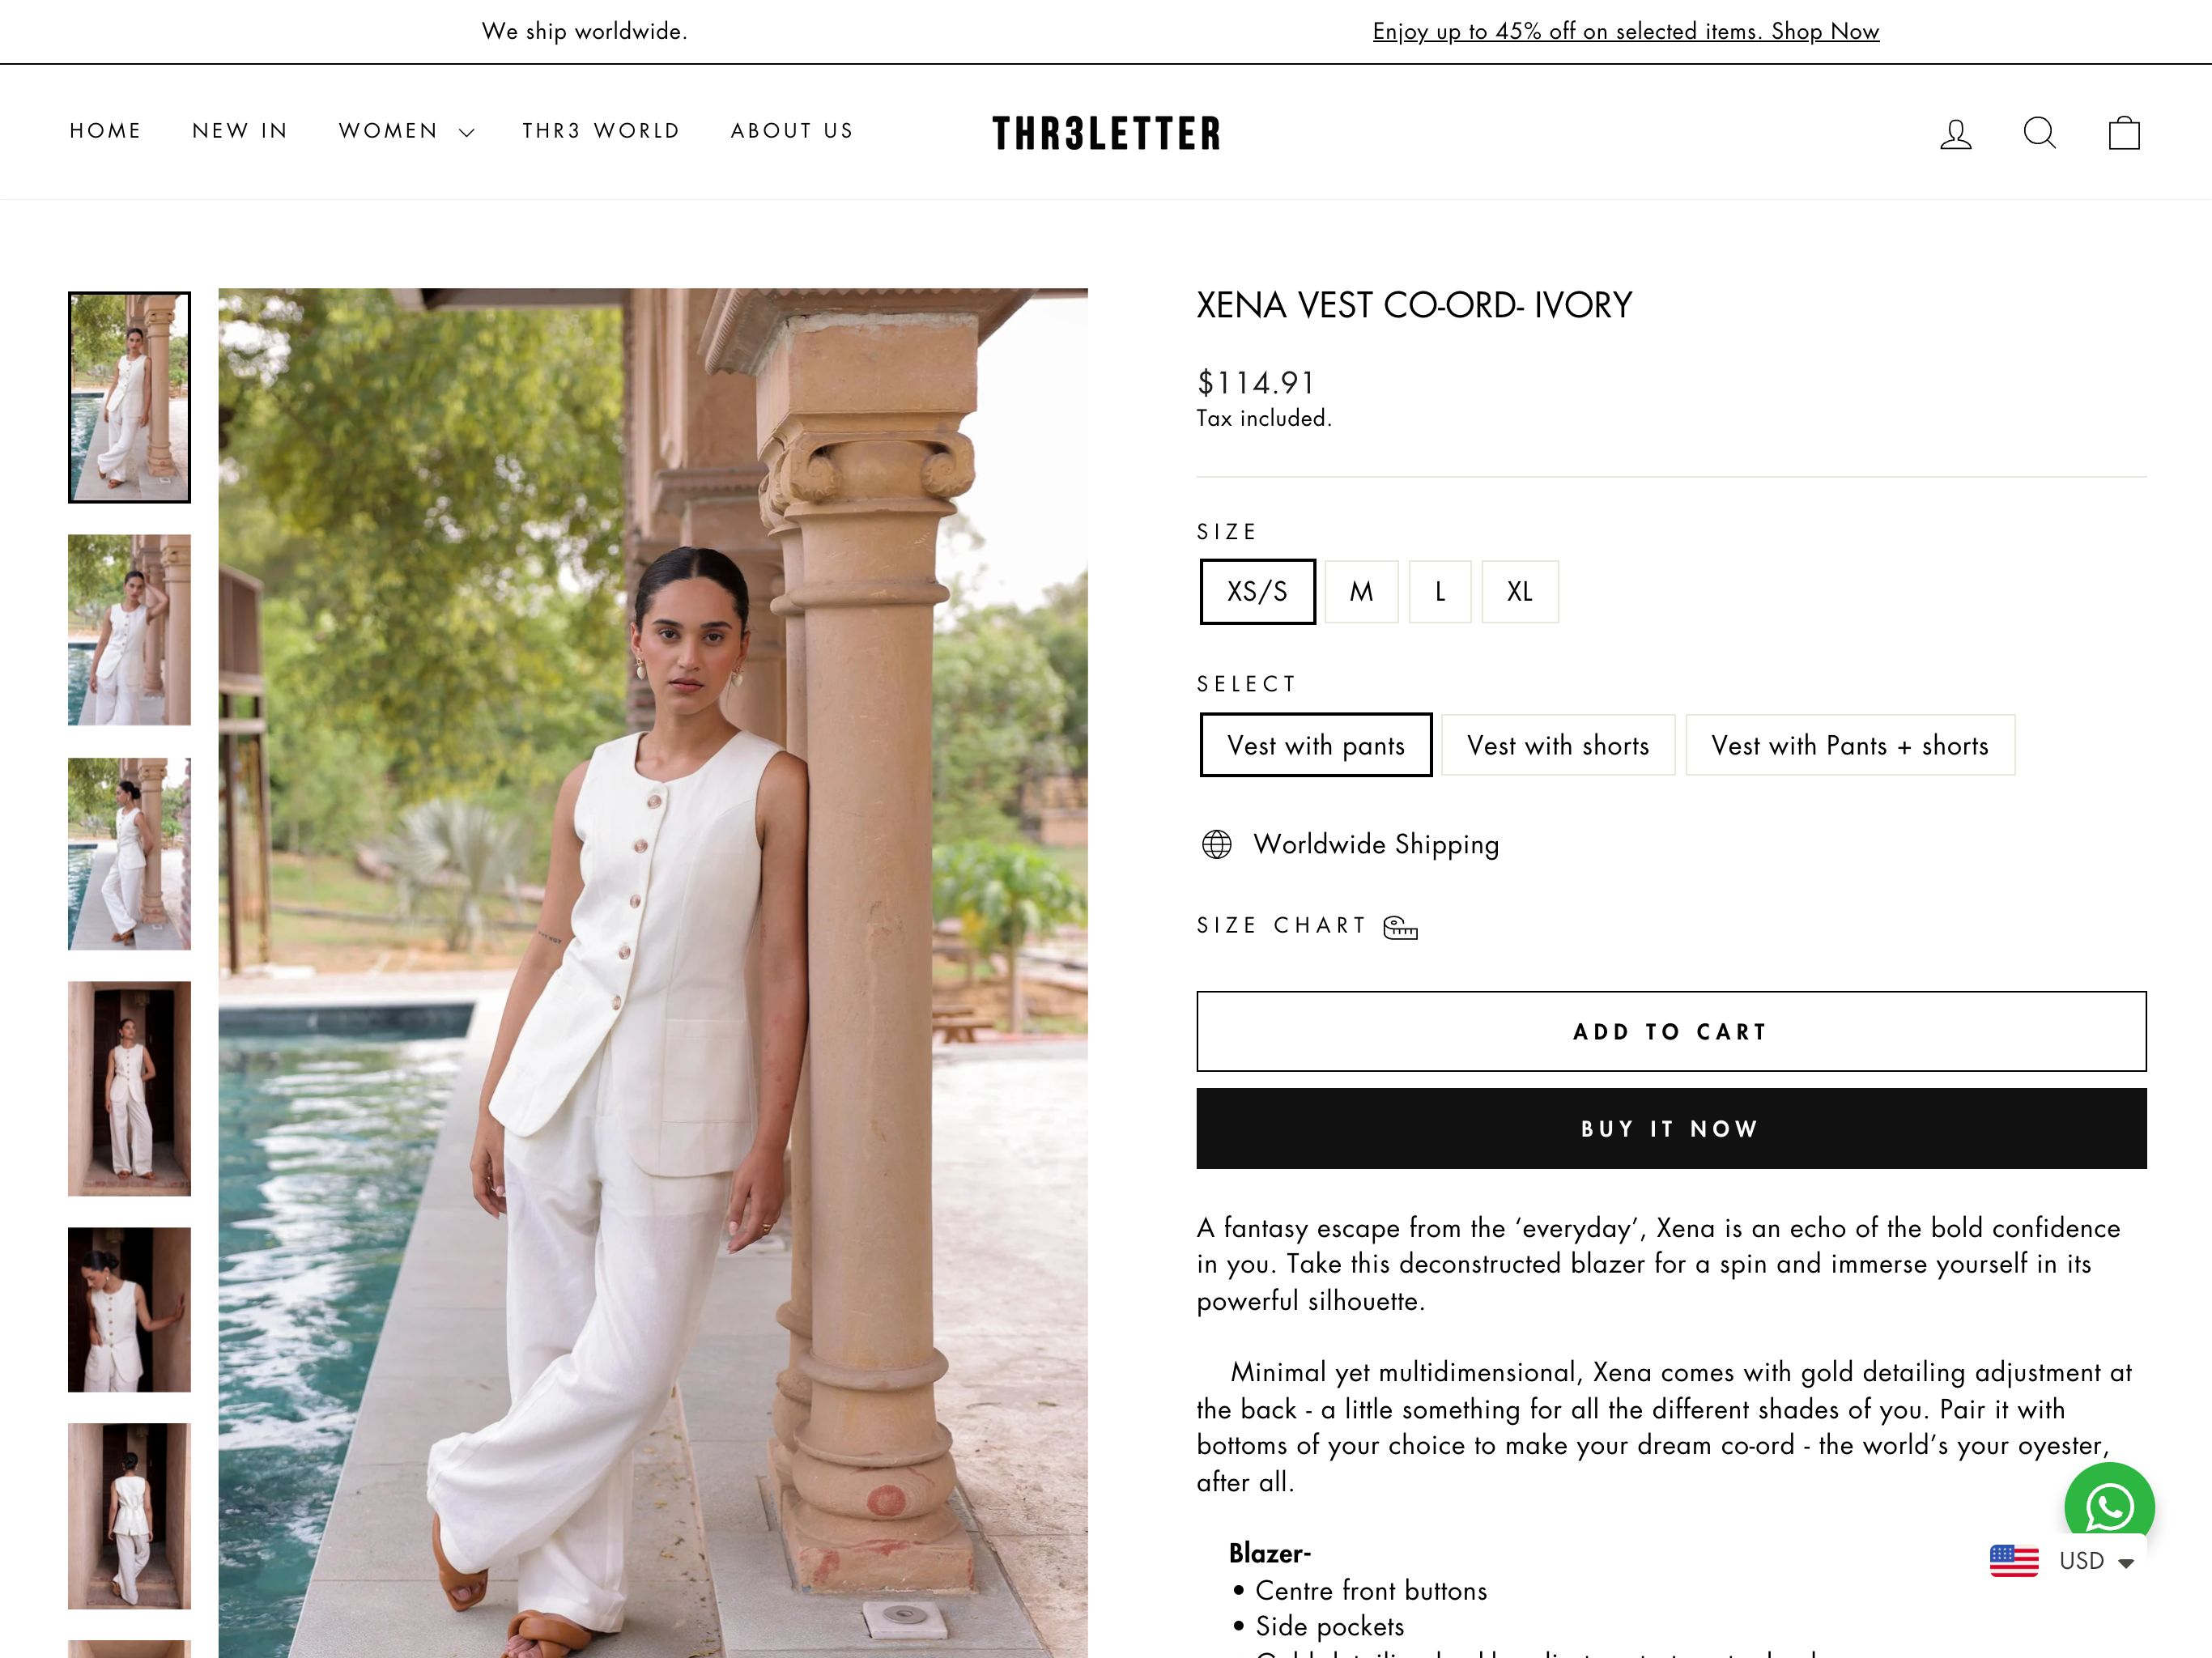Expand the Women menu chevron
Image resolution: width=2212 pixels, height=1658 pixels.
tap(466, 133)
